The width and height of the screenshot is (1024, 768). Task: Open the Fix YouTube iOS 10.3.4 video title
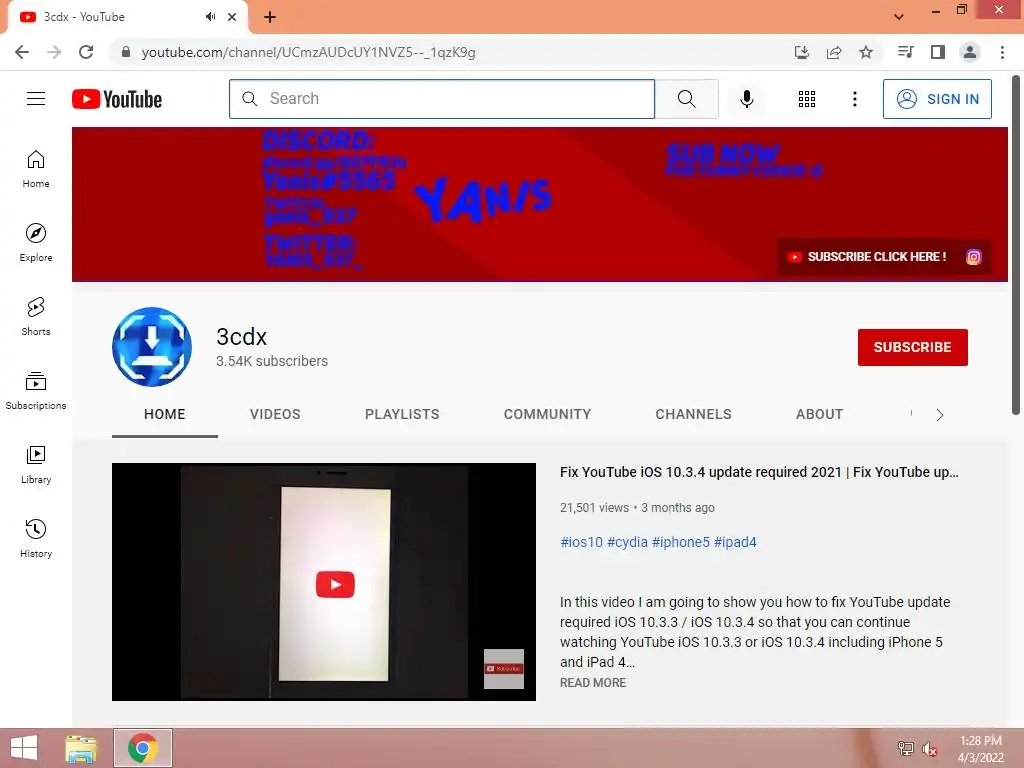pos(759,472)
